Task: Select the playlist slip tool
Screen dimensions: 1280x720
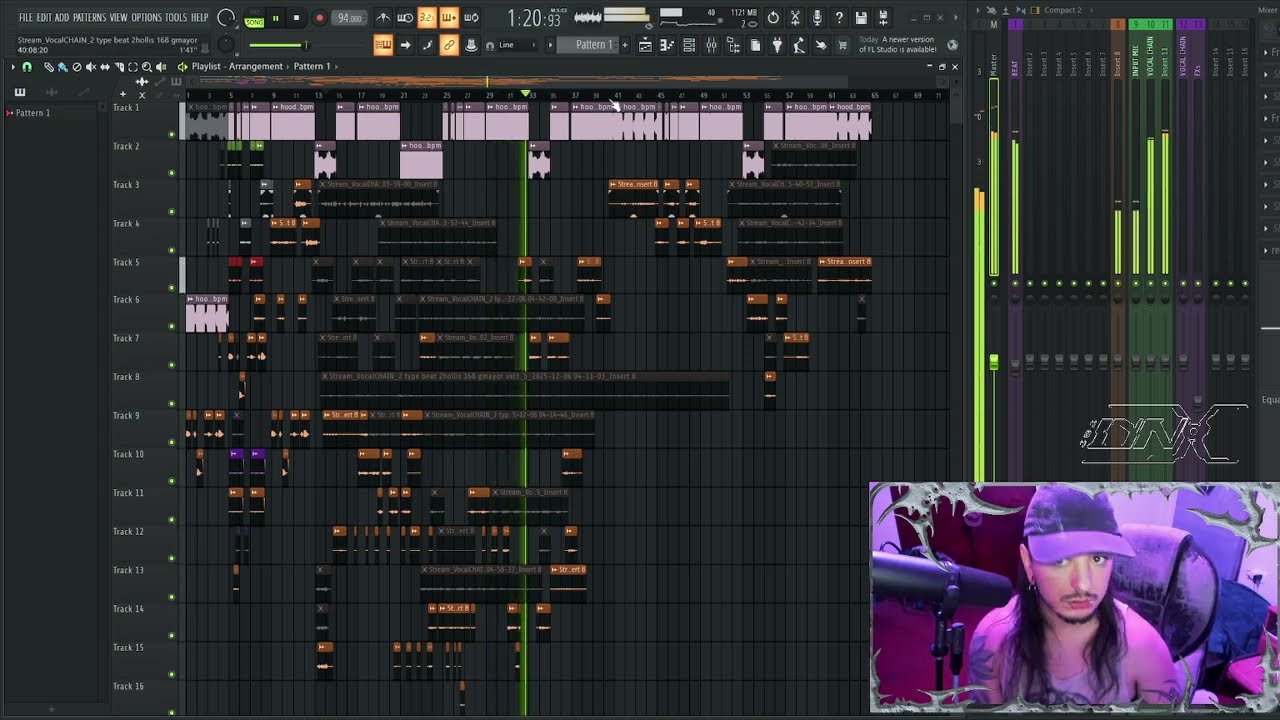Action: click(105, 67)
